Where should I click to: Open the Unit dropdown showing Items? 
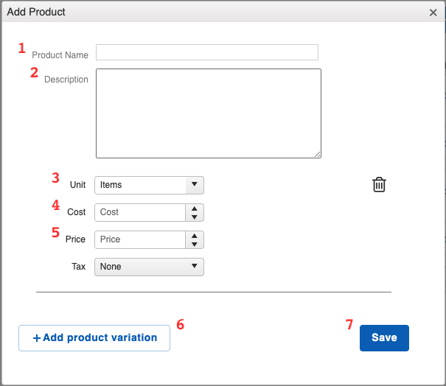149,185
